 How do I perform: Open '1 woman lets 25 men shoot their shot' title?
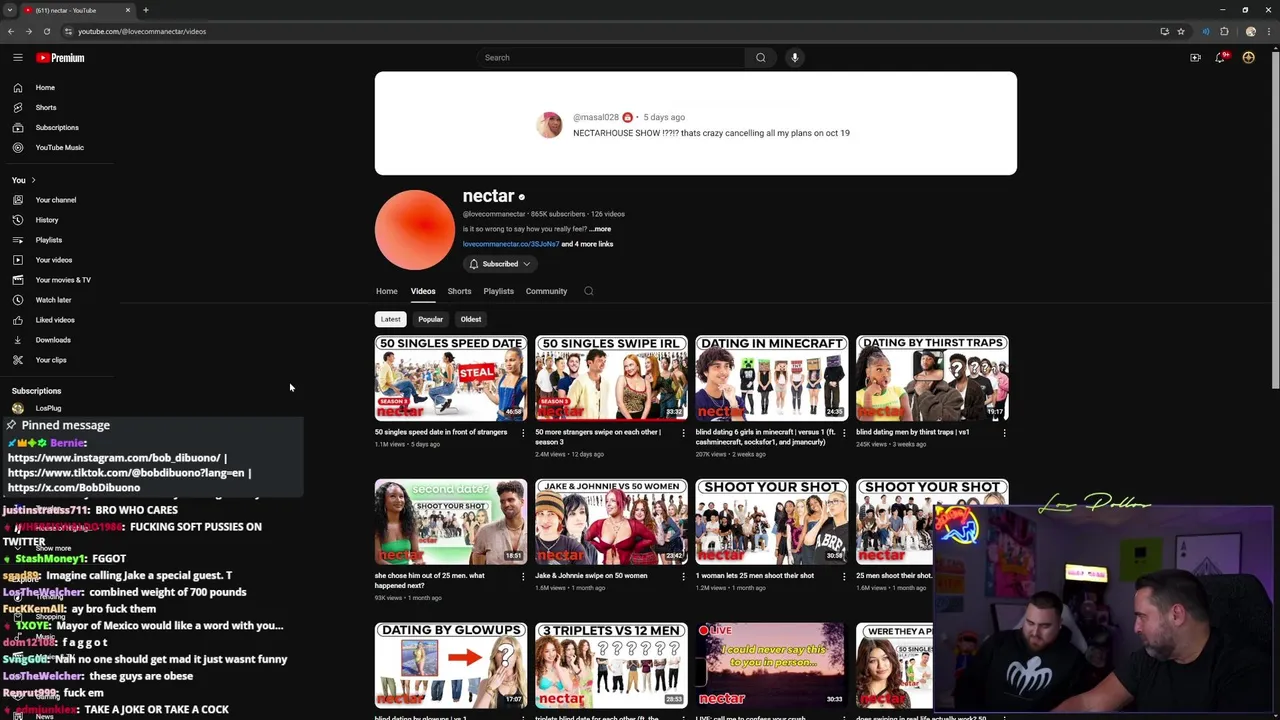coord(755,576)
